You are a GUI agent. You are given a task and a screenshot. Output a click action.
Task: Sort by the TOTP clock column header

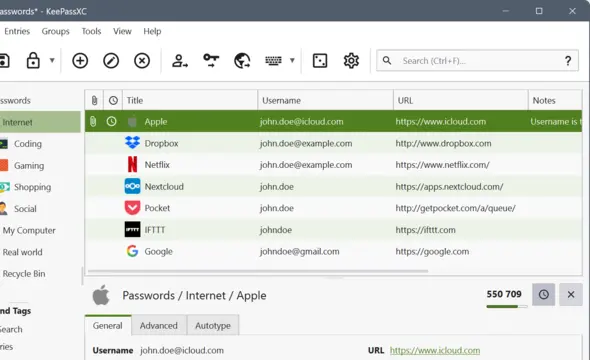tap(113, 100)
